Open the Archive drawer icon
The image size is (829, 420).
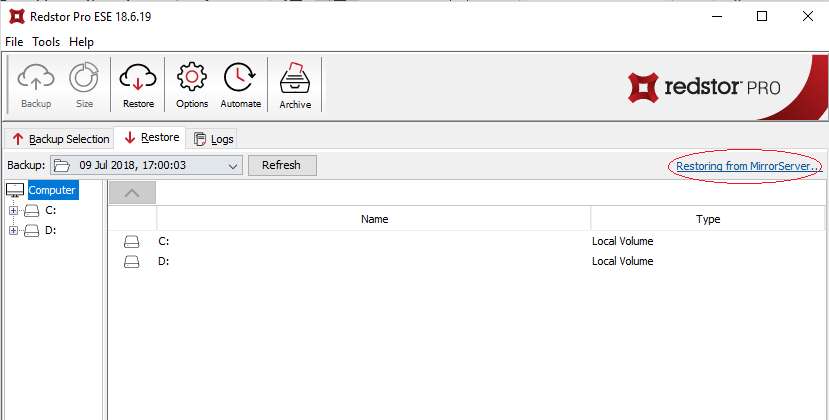pyautogui.click(x=295, y=78)
